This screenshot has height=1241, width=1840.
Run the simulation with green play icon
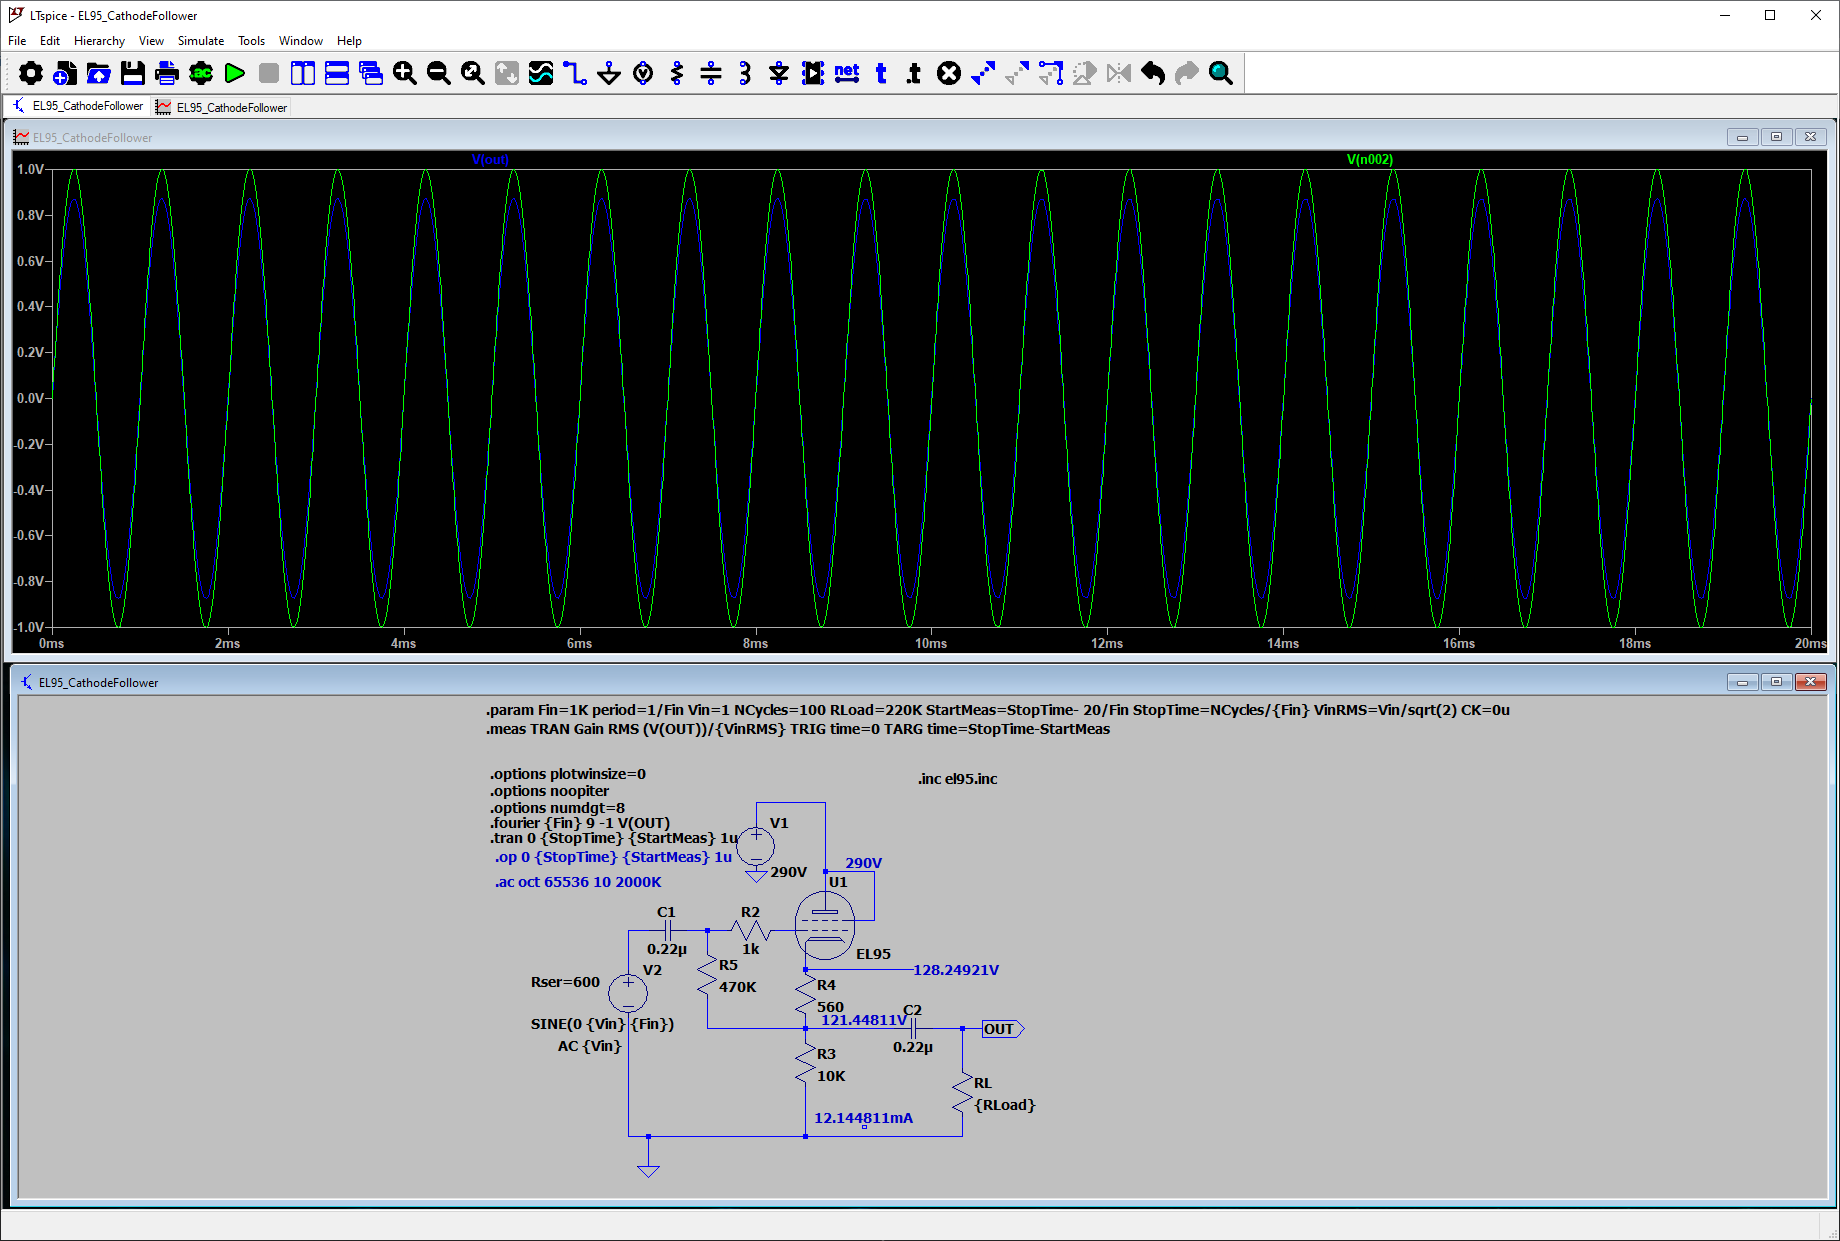(x=235, y=73)
